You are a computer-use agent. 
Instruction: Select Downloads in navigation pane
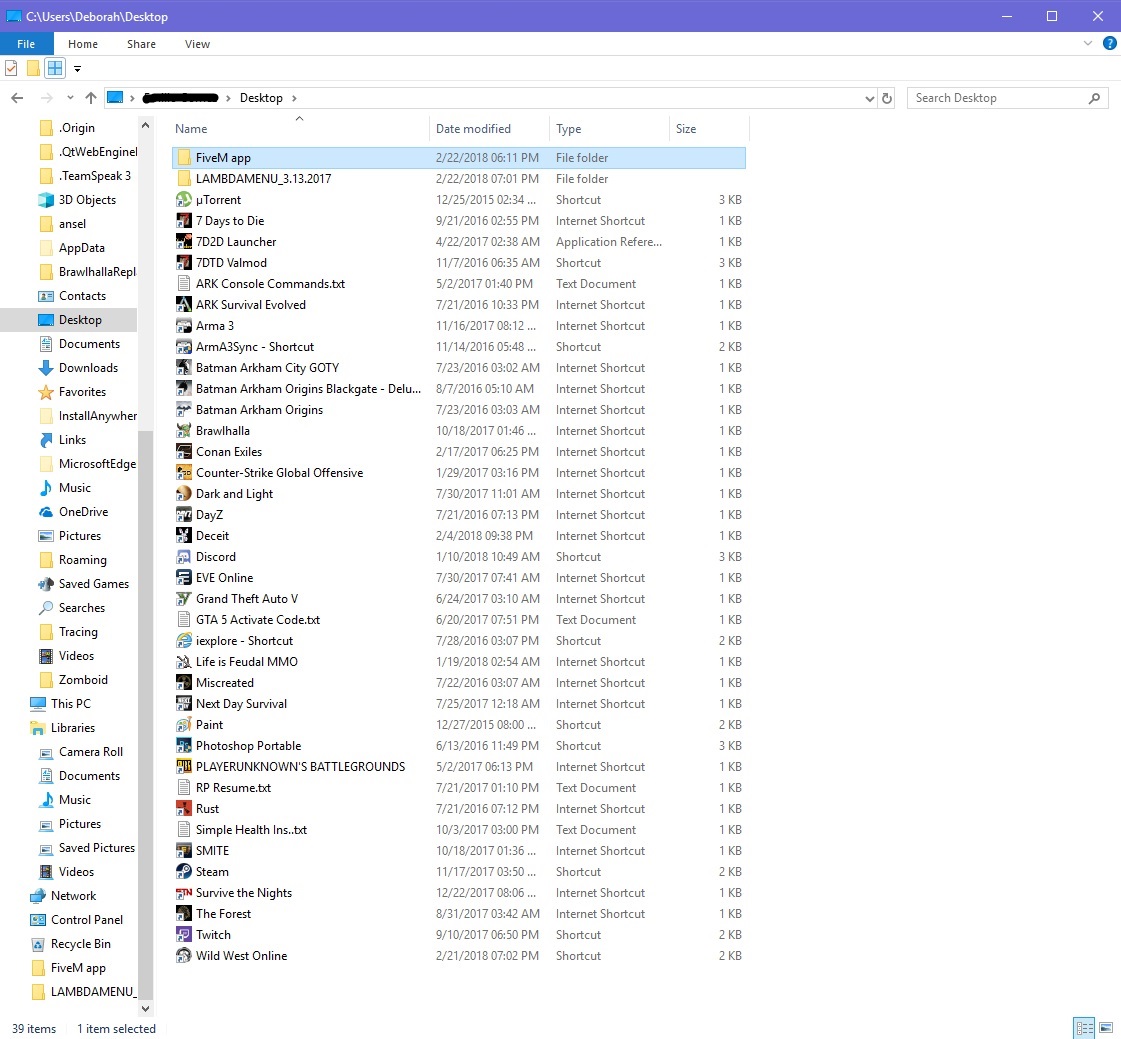tap(88, 368)
